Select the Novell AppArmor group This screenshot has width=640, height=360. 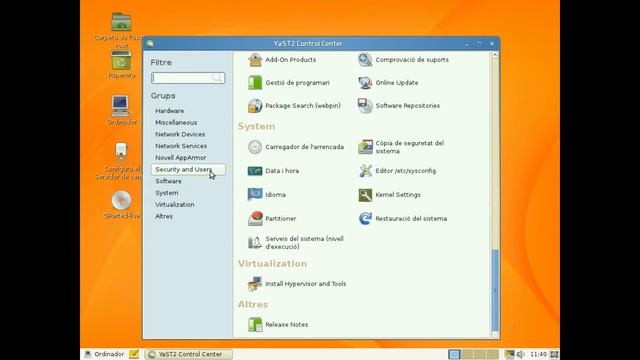coord(180,158)
